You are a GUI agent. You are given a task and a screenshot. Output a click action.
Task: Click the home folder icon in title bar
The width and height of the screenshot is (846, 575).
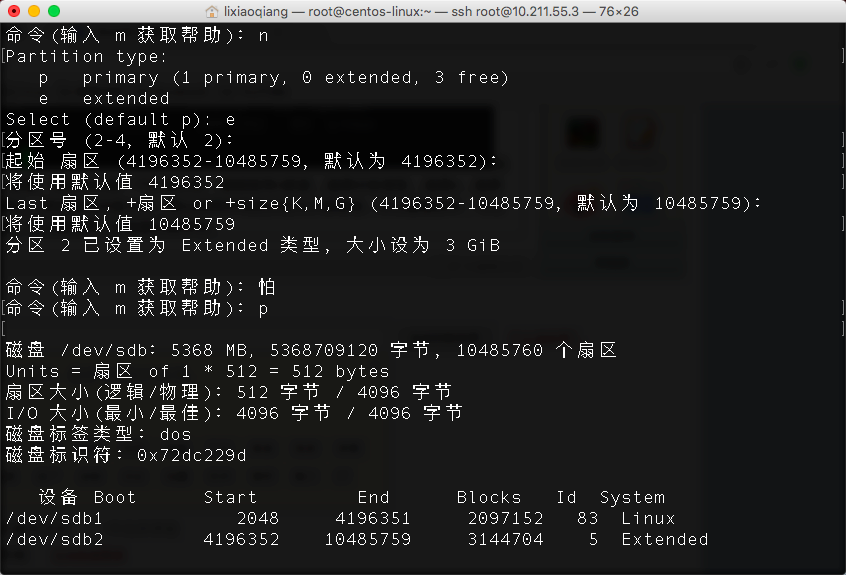[211, 11]
